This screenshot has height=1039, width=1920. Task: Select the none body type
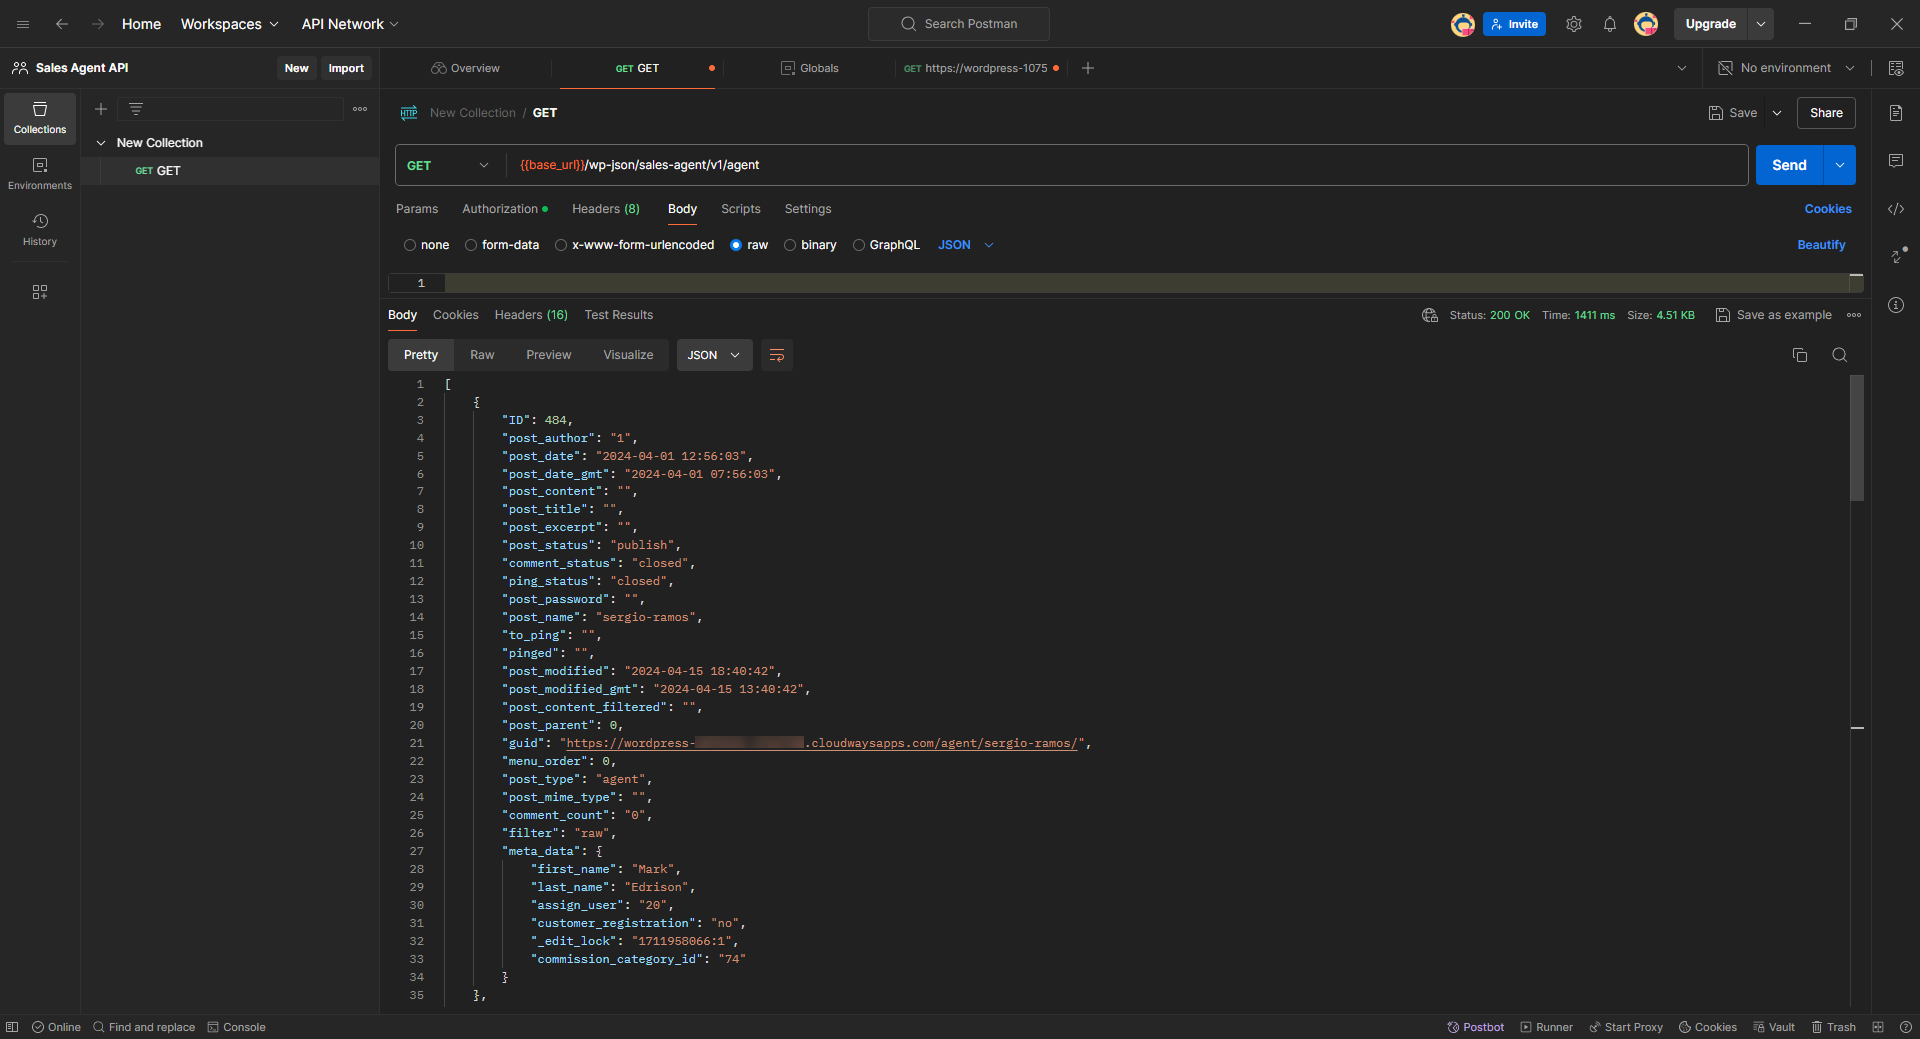pos(410,245)
